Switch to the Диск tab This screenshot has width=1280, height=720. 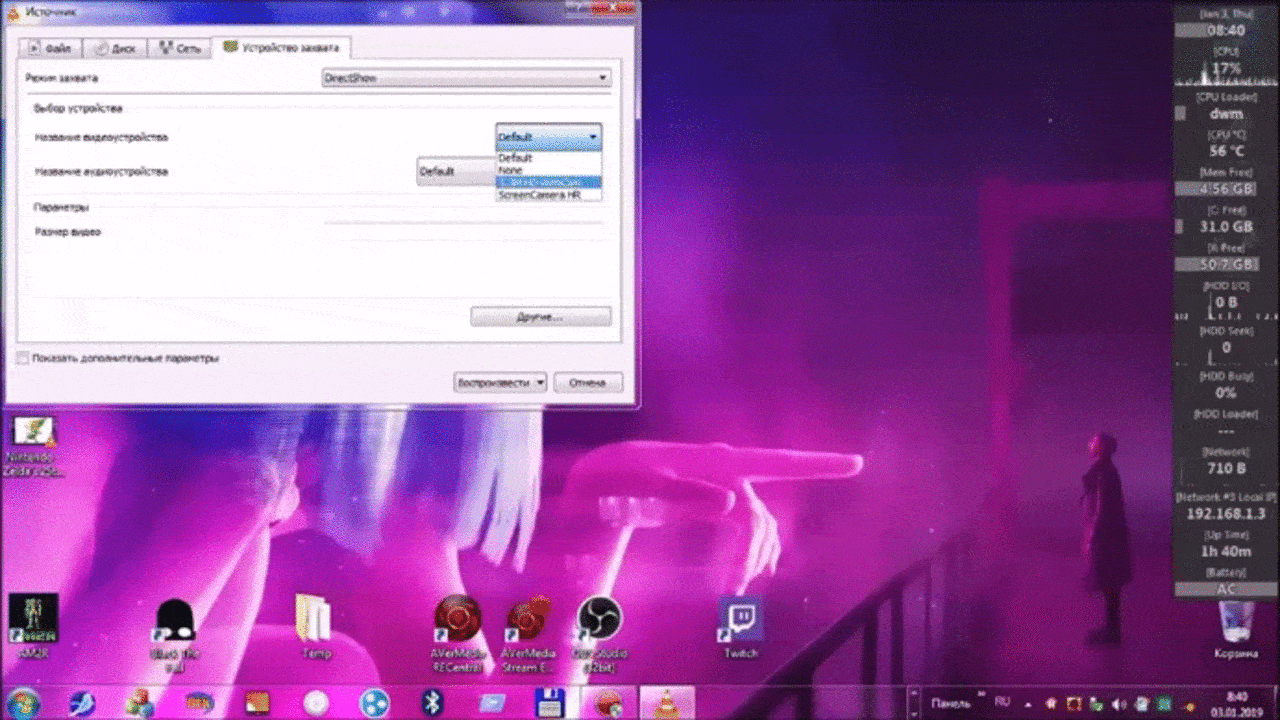tap(115, 48)
